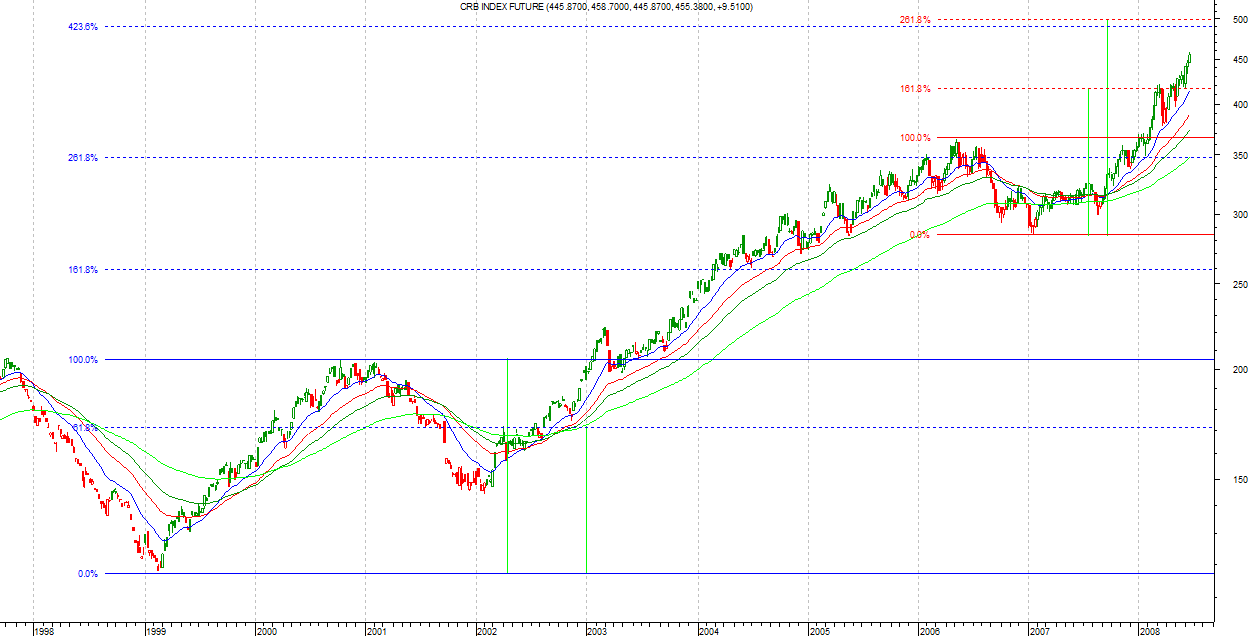The height and width of the screenshot is (636, 1250).
Task: Click the blue 423.6% Fibonacci label
Action: (x=85, y=27)
